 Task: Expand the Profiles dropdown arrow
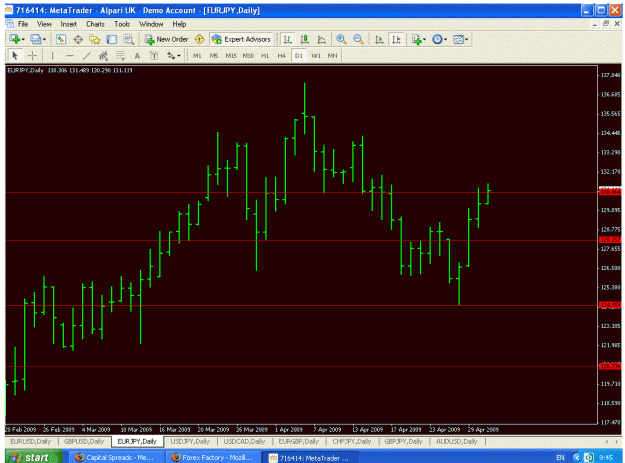[x=44, y=39]
